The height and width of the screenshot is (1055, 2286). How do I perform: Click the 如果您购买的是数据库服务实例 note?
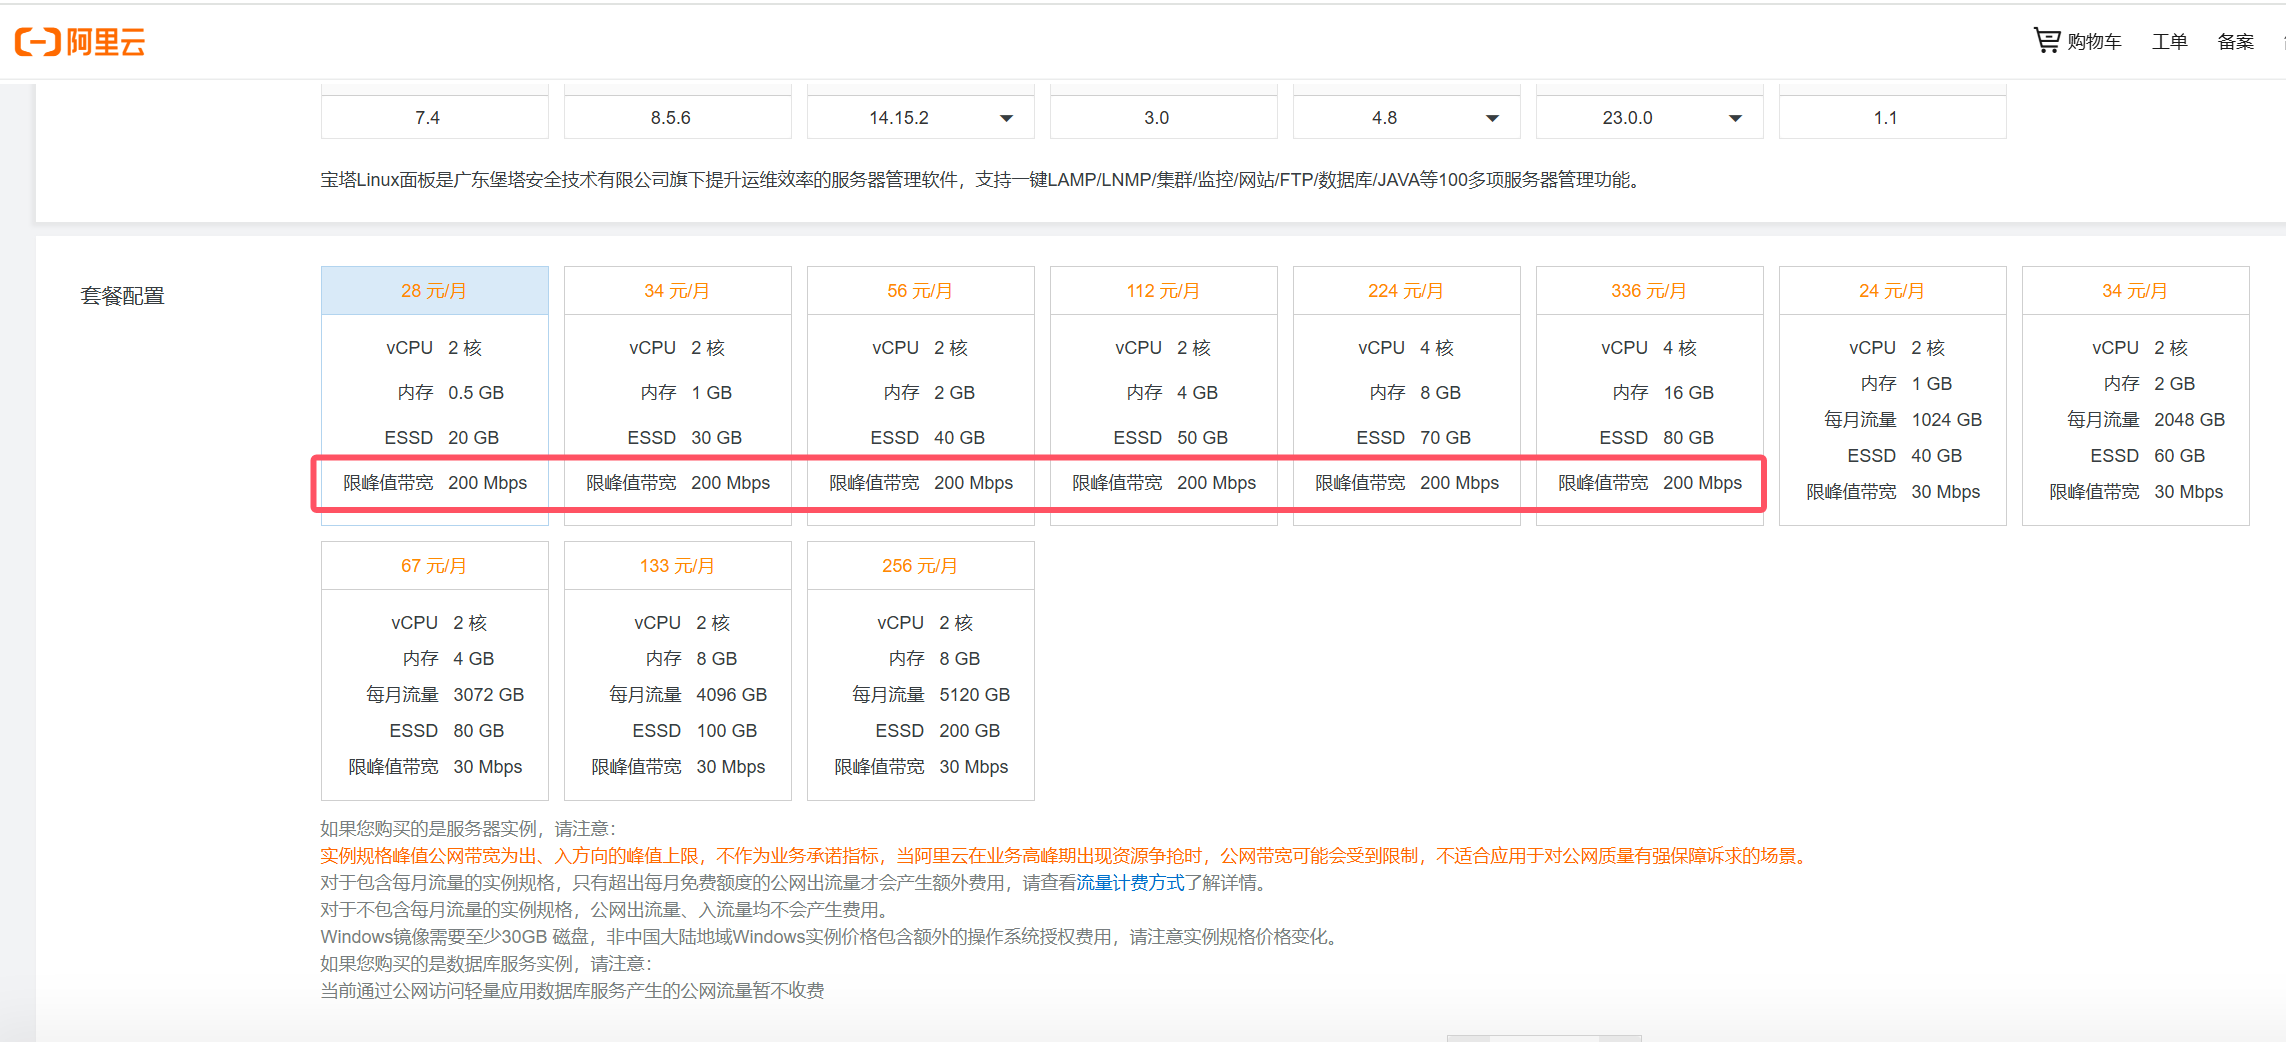click(x=486, y=964)
